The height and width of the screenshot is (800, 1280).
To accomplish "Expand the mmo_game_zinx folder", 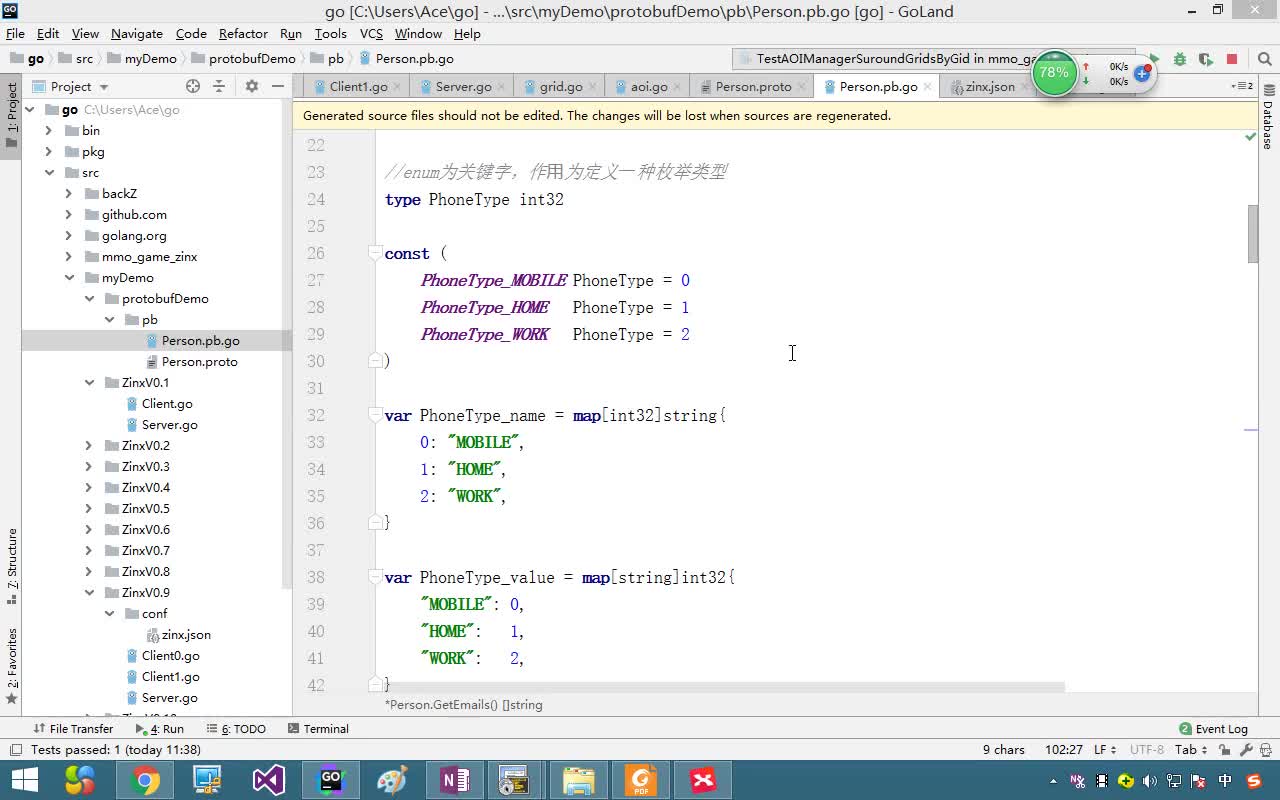I will [x=68, y=257].
